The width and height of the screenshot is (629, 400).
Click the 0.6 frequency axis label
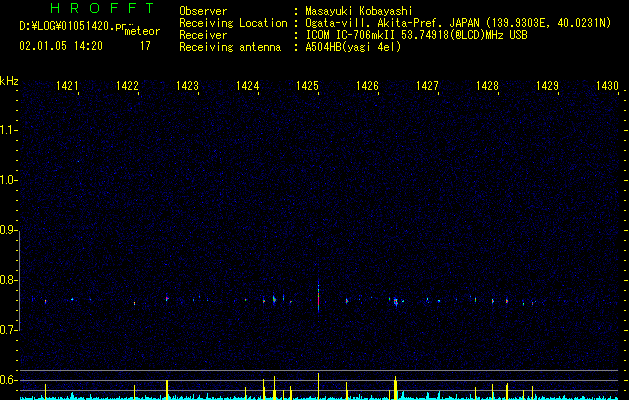[x=8, y=380]
